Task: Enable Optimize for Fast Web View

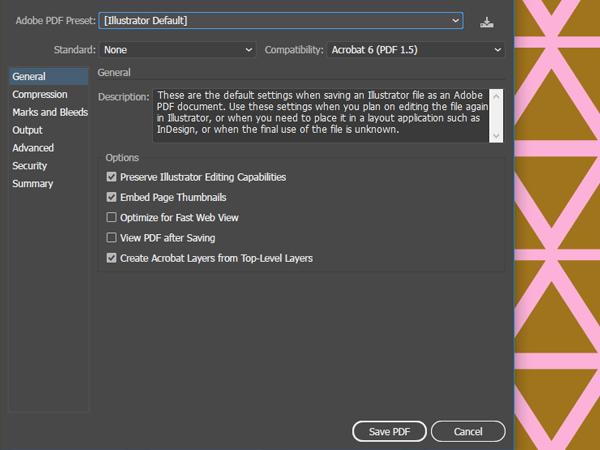Action: 111,217
